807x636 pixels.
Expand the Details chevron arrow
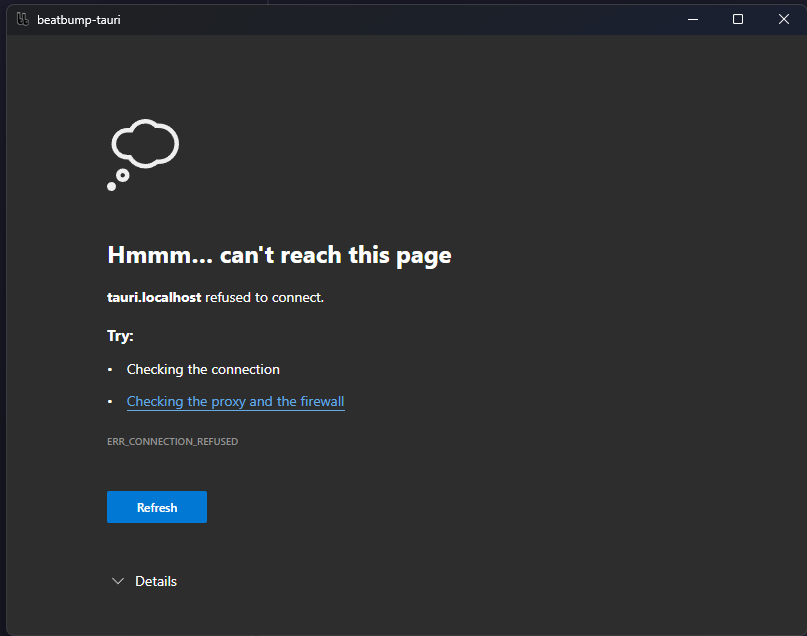[x=118, y=581]
